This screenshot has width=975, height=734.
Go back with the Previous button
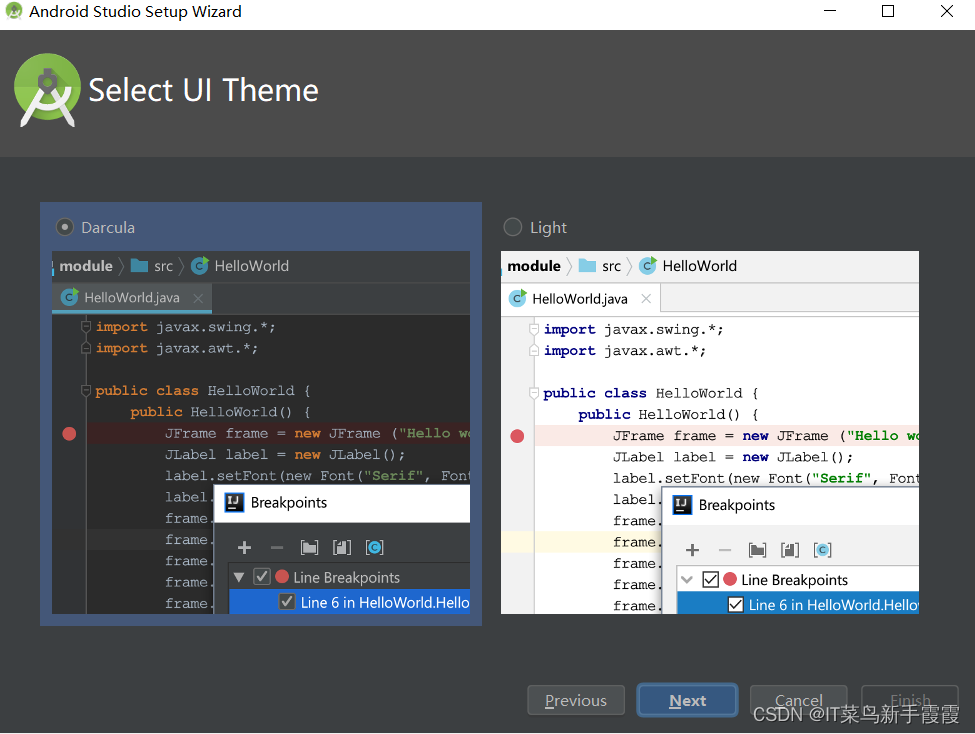pyautogui.click(x=576, y=700)
